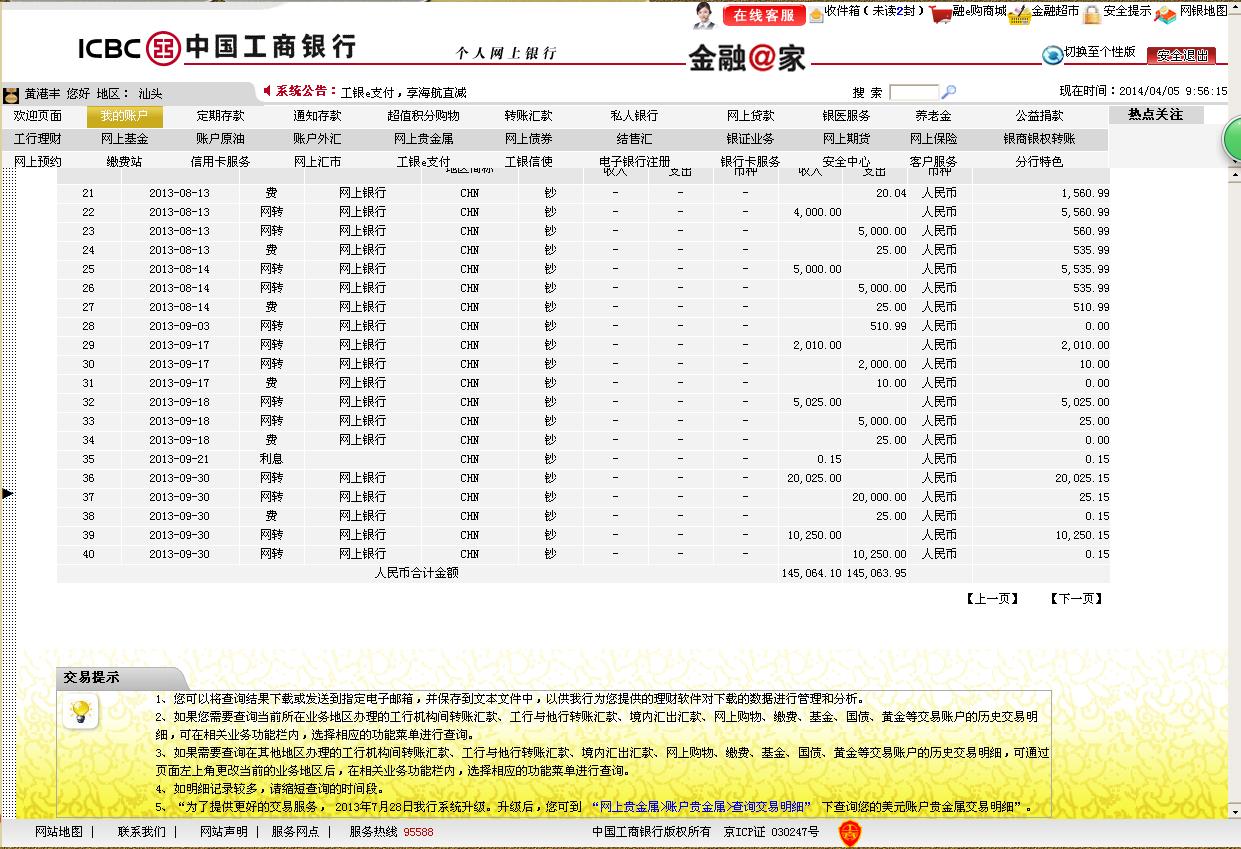Open 融e购商城 link

[x=979, y=11]
